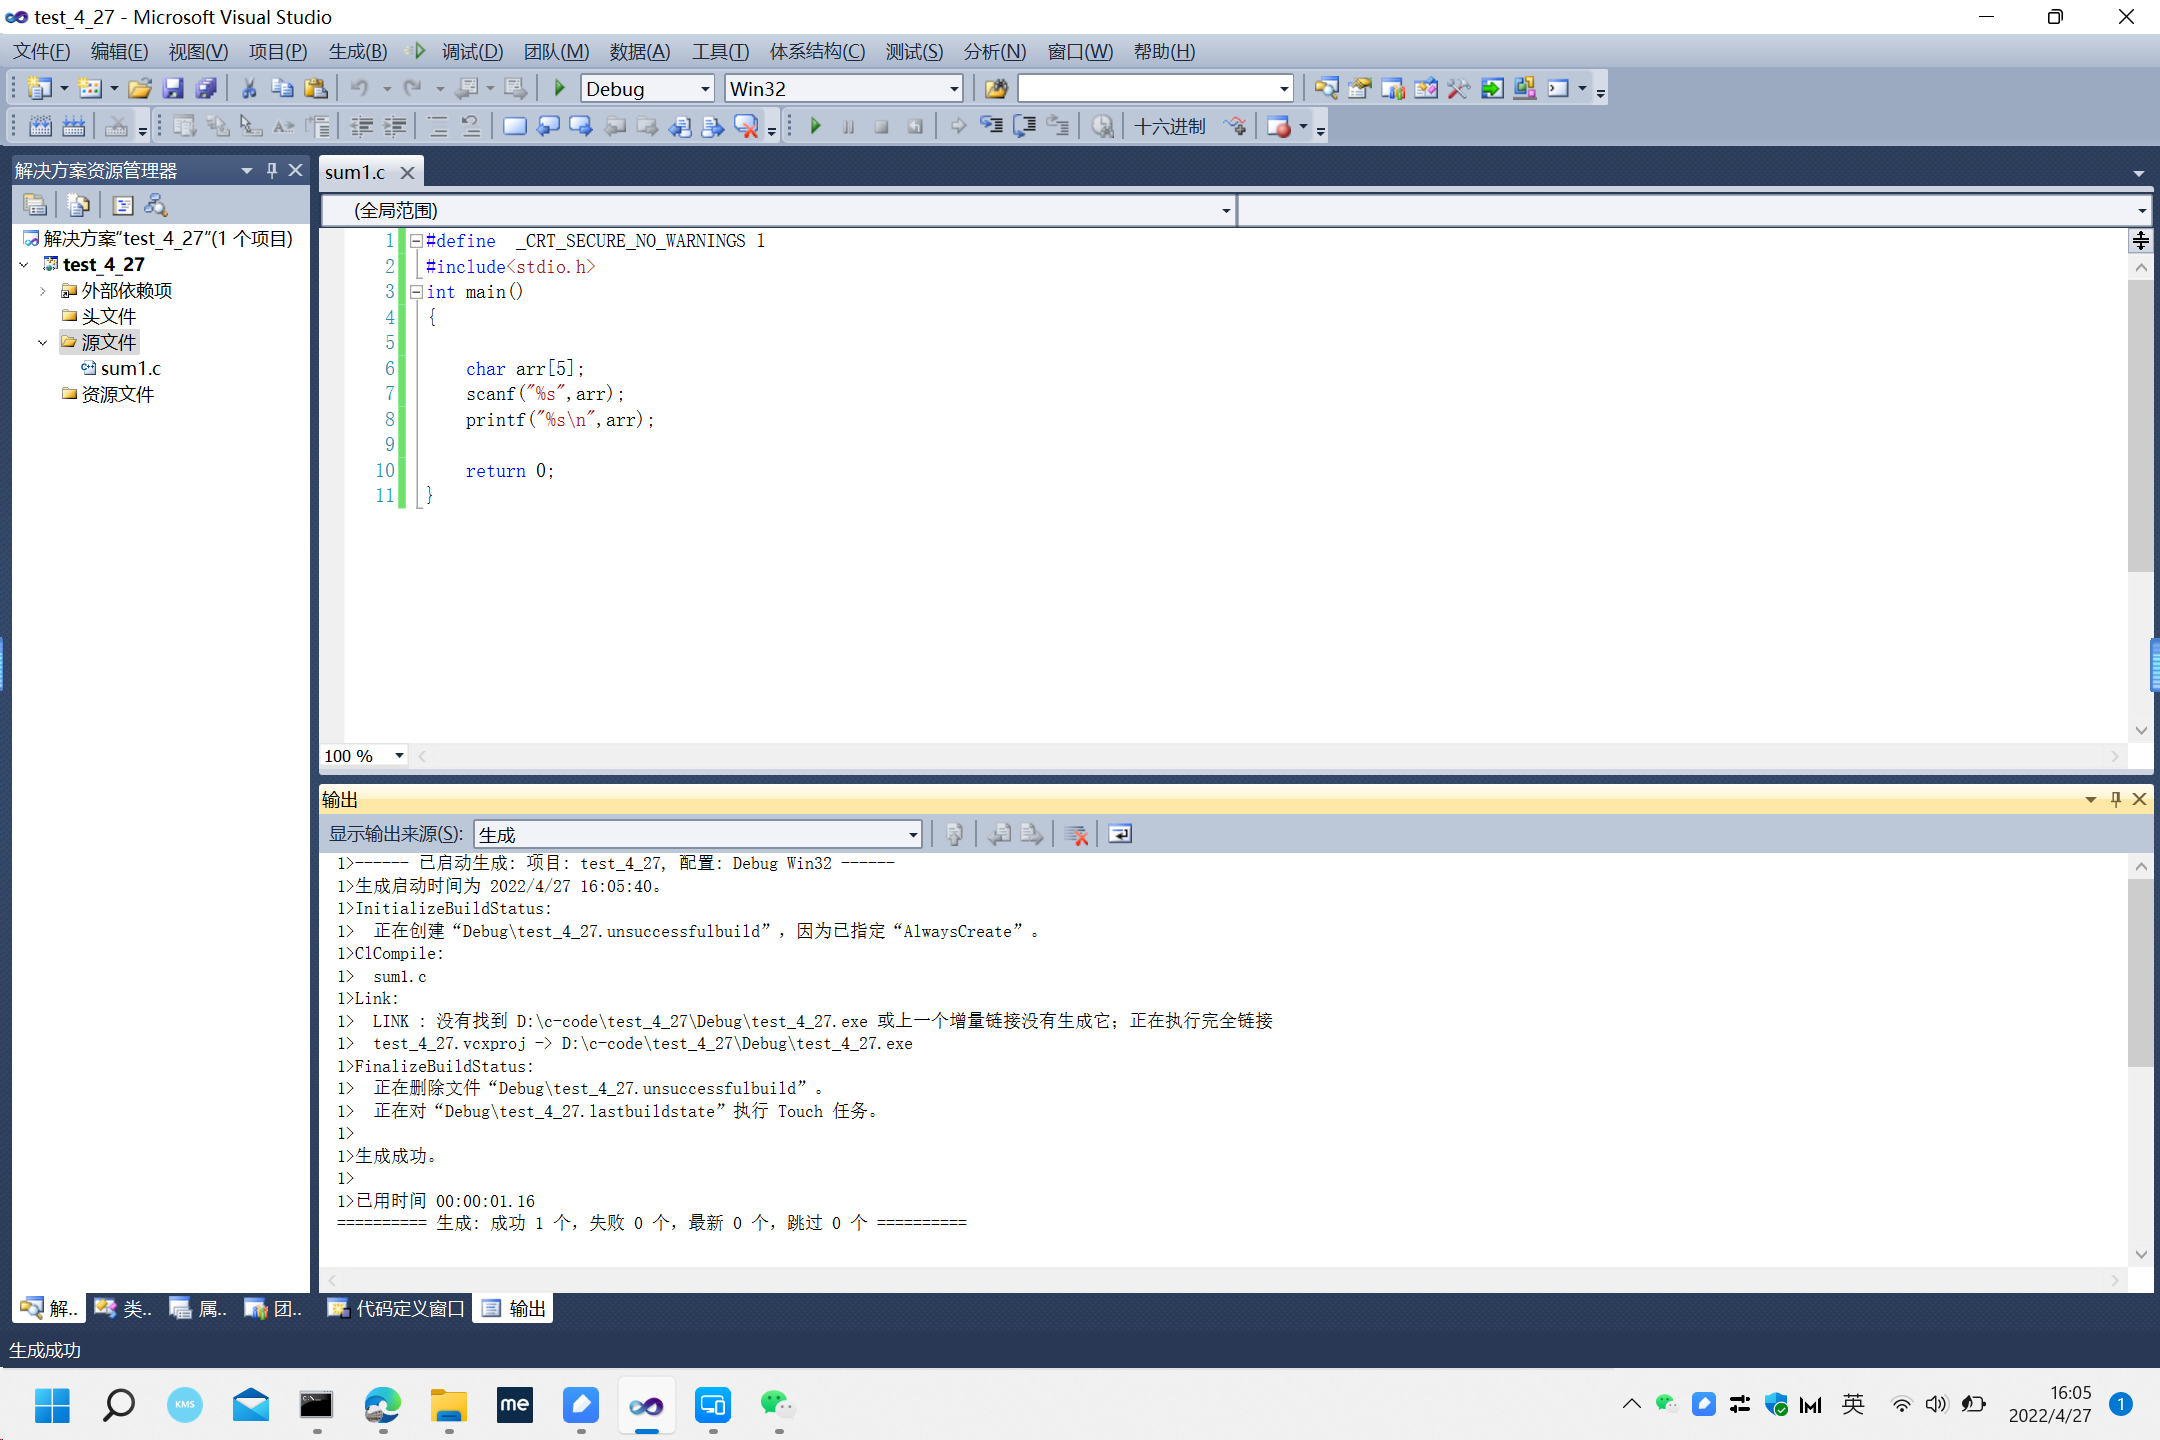Expand the 外部依赖项 folder
Viewport: 2160px width, 1440px height.
pyautogui.click(x=43, y=291)
